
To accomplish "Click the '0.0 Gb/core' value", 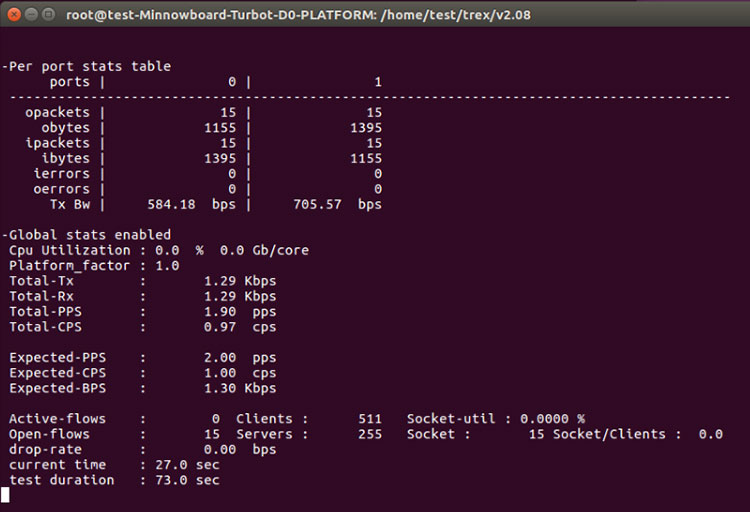I will click(265, 250).
